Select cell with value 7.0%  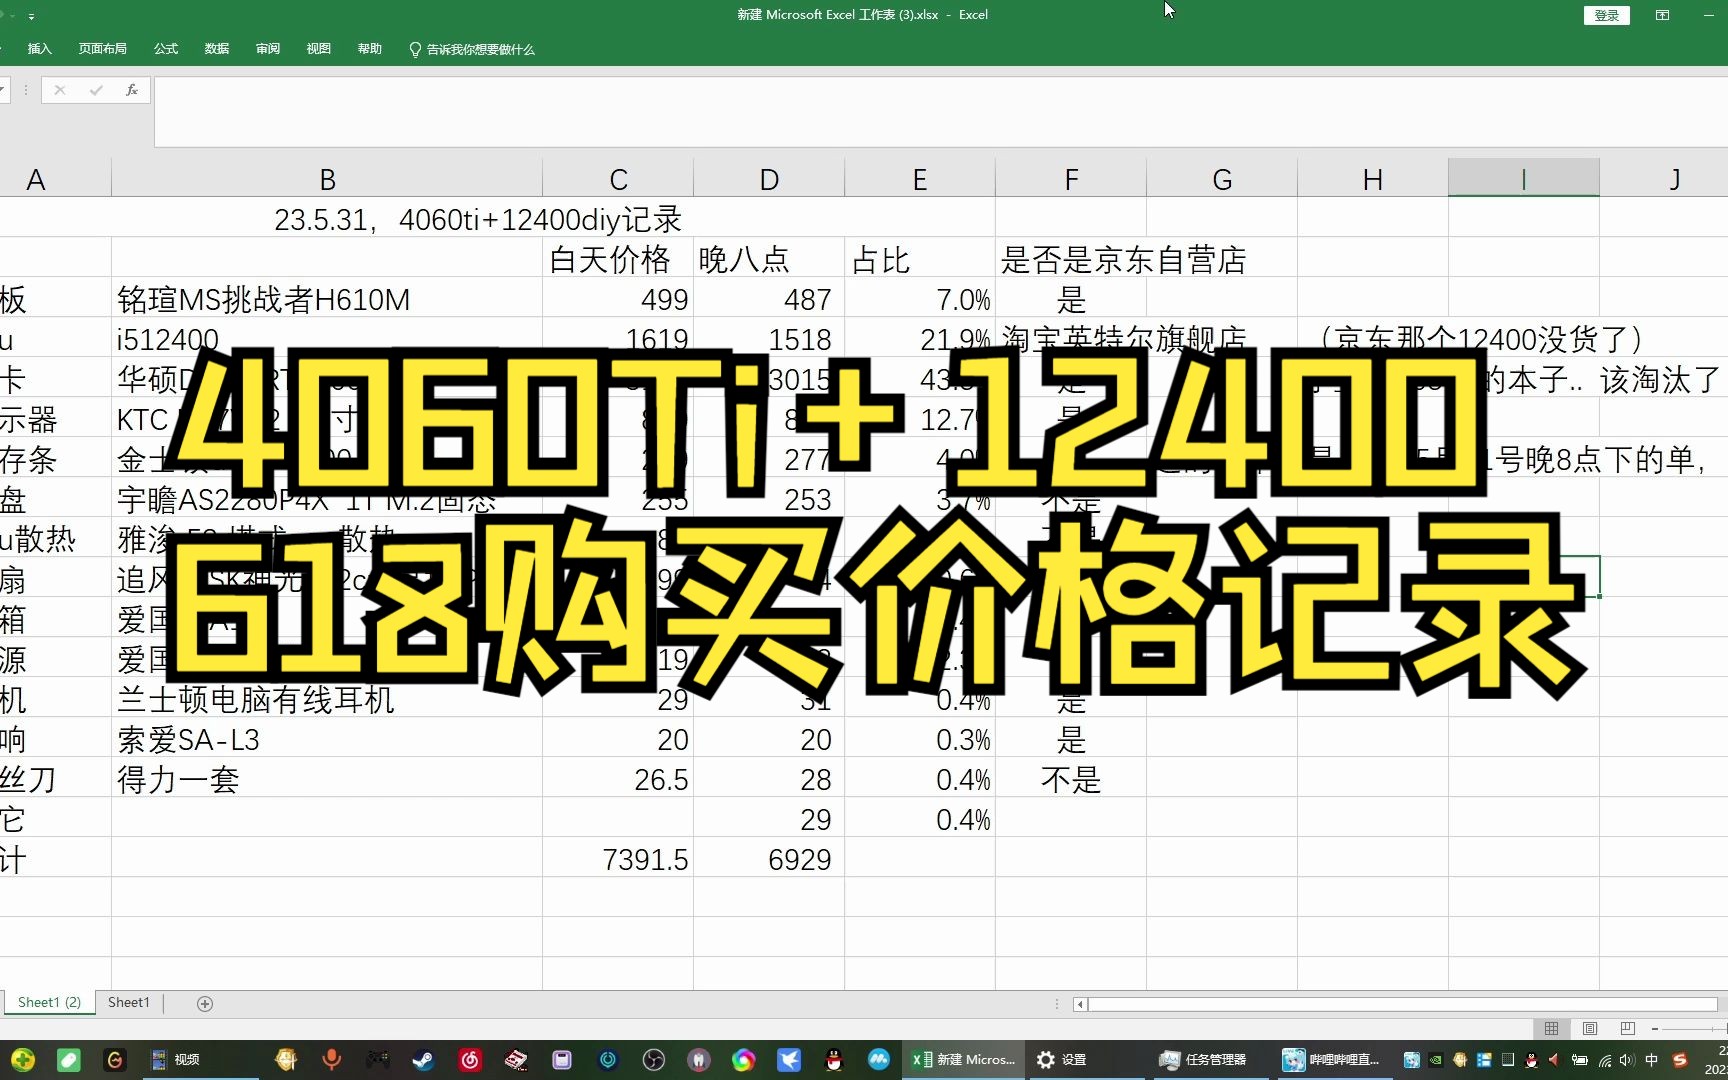920,299
